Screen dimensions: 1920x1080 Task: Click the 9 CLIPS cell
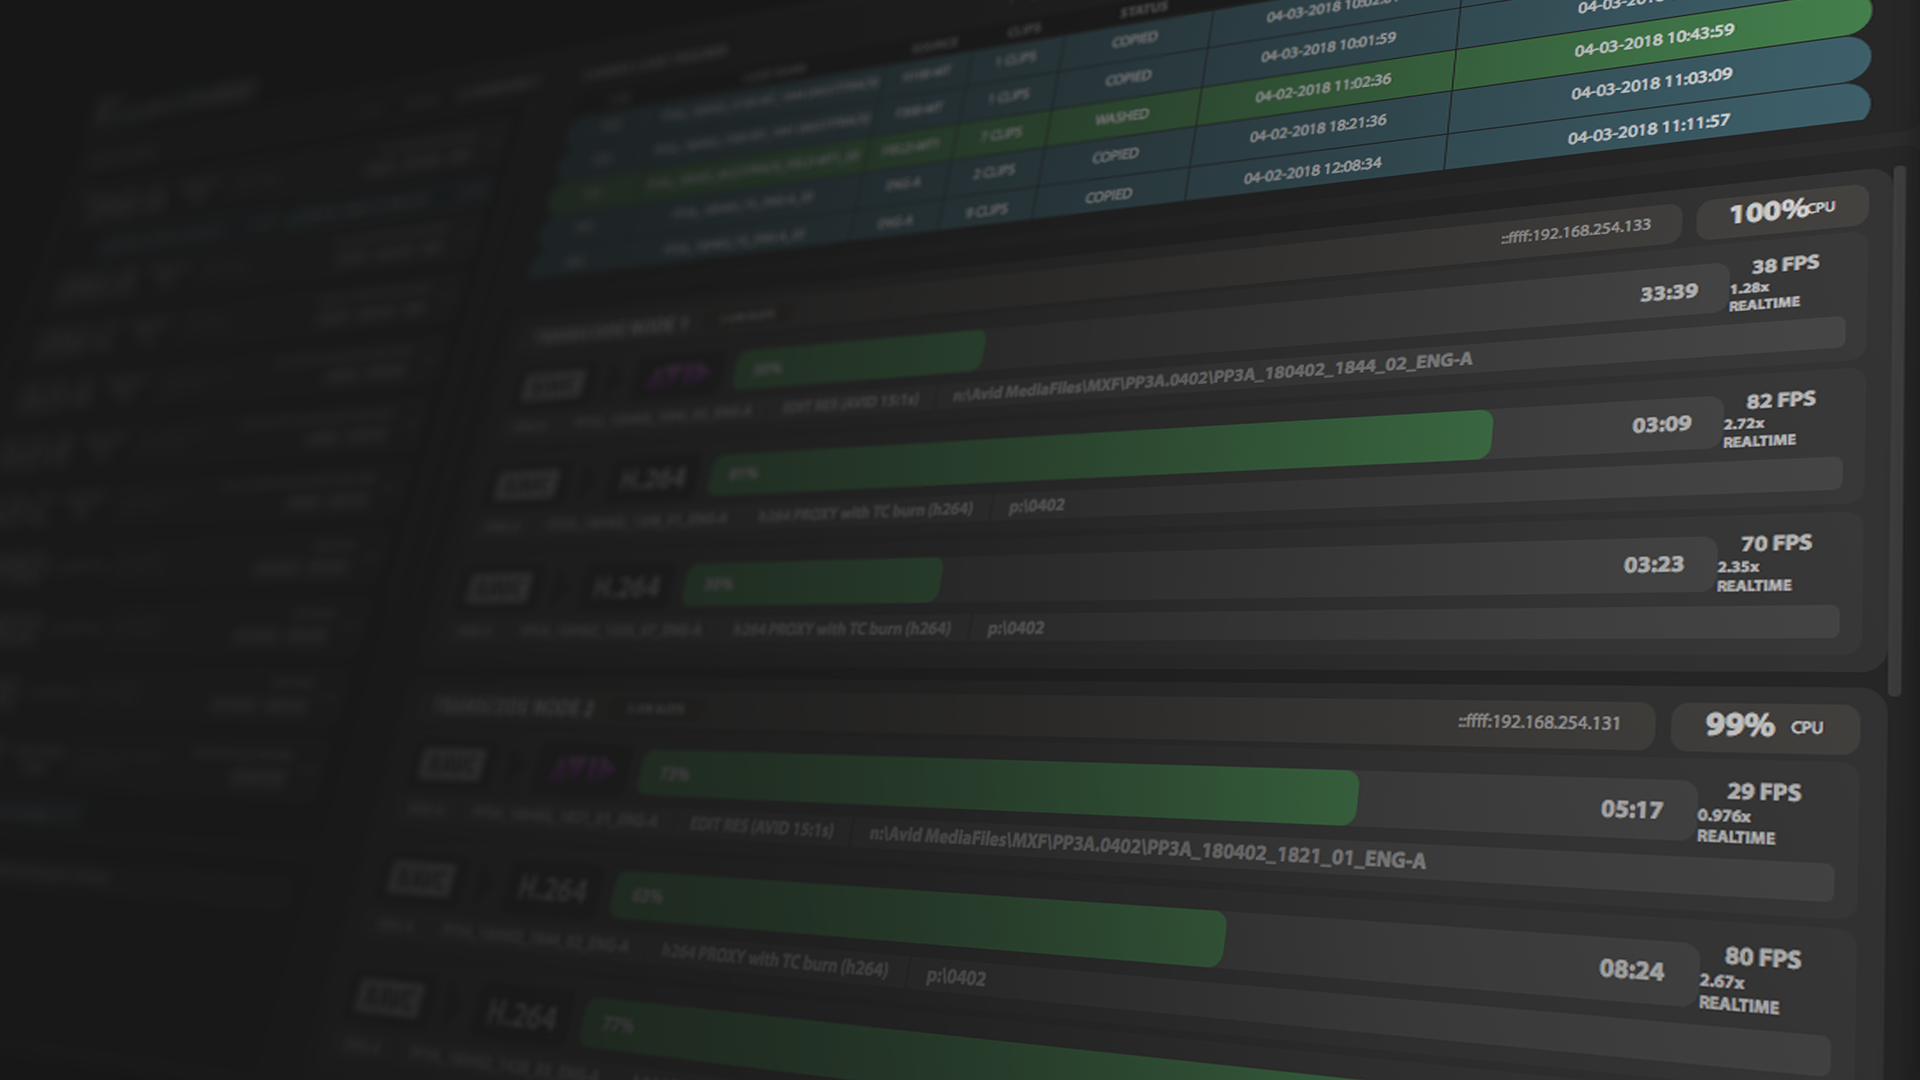point(986,211)
